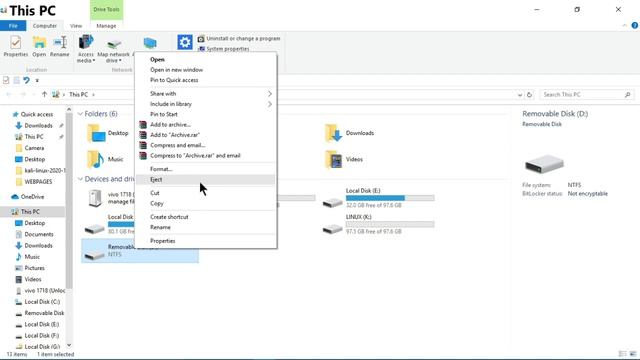The height and width of the screenshot is (360, 640).
Task: Click System properties in the ribbon
Action: 224,49
